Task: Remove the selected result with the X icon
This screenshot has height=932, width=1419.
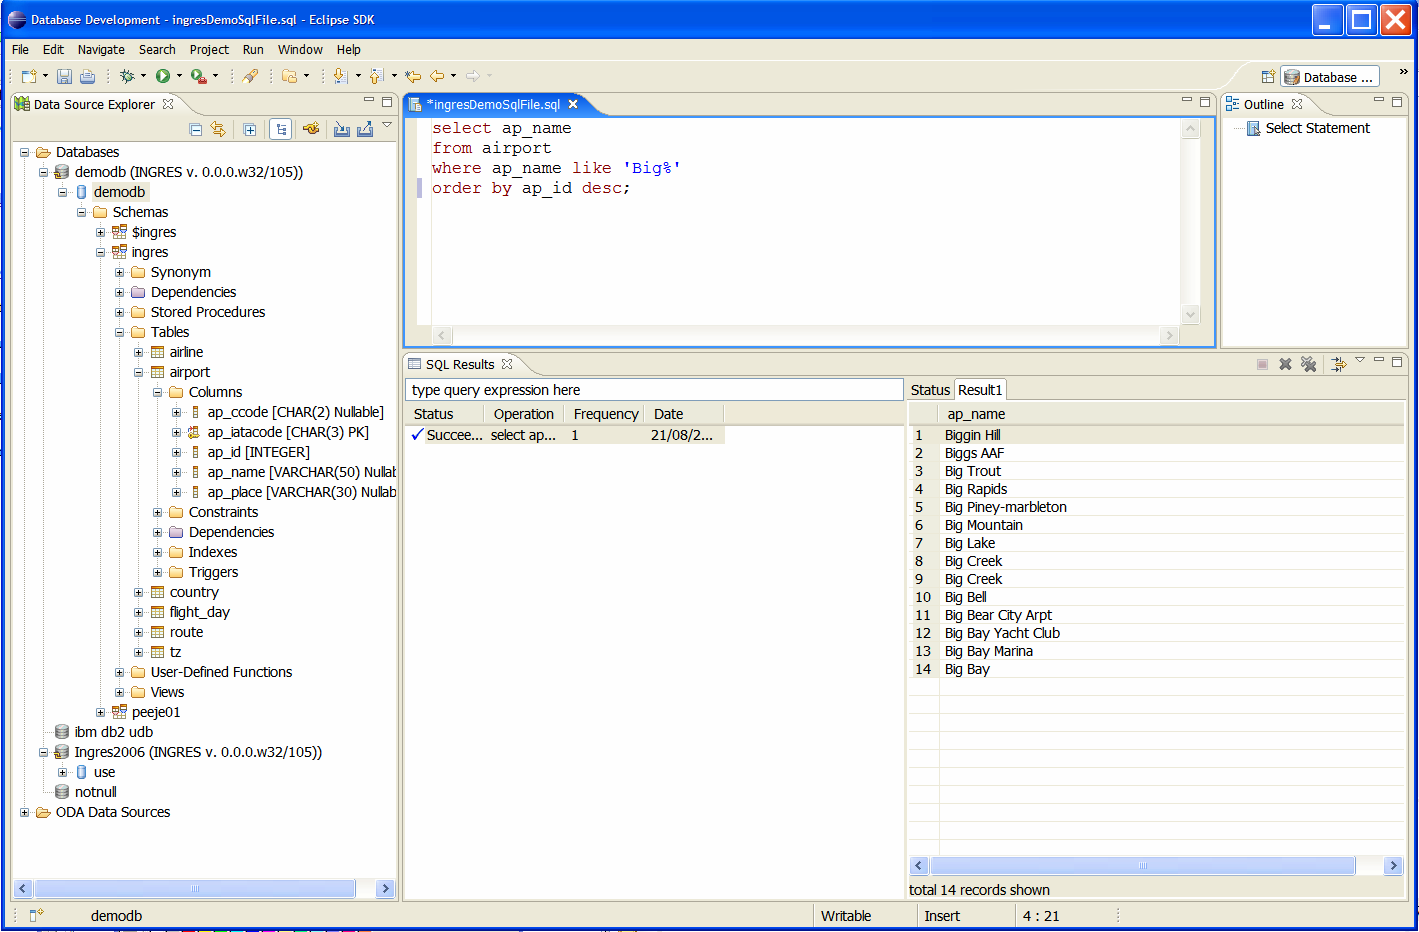Action: click(1285, 364)
